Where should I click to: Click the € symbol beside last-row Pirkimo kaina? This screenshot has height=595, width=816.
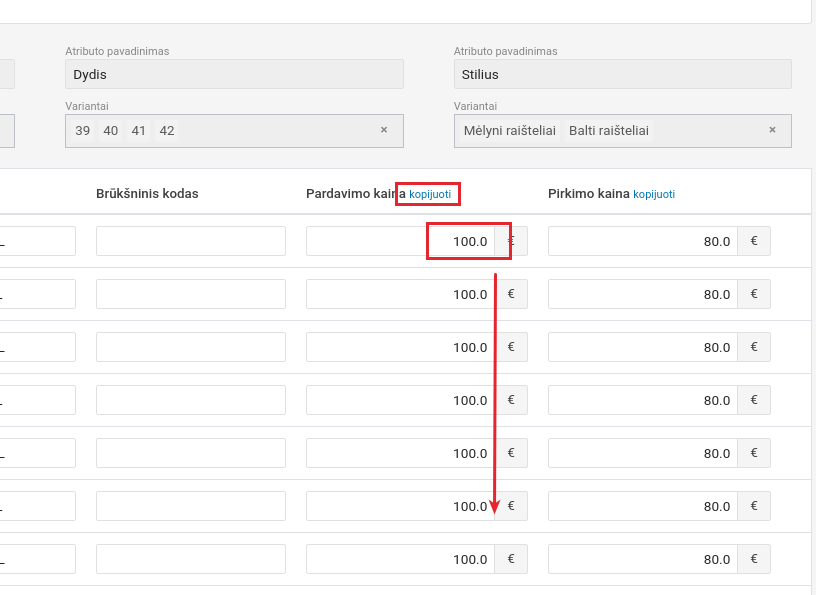(x=754, y=559)
